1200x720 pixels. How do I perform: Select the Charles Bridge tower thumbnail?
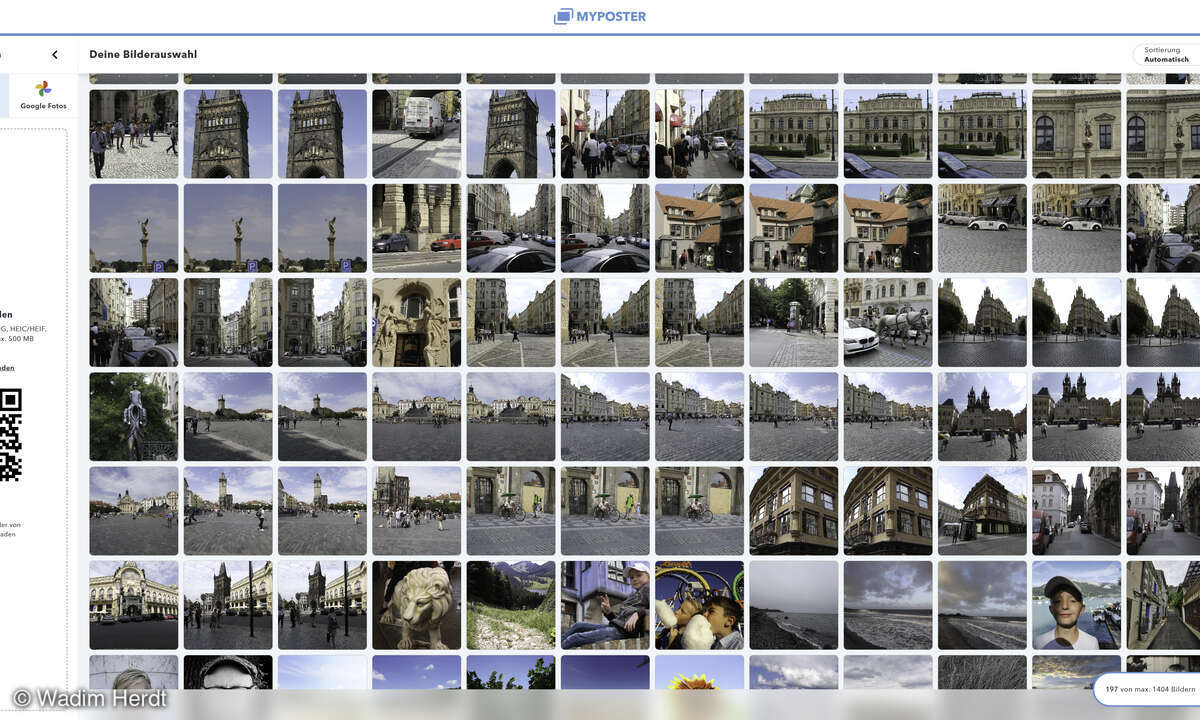tap(227, 132)
